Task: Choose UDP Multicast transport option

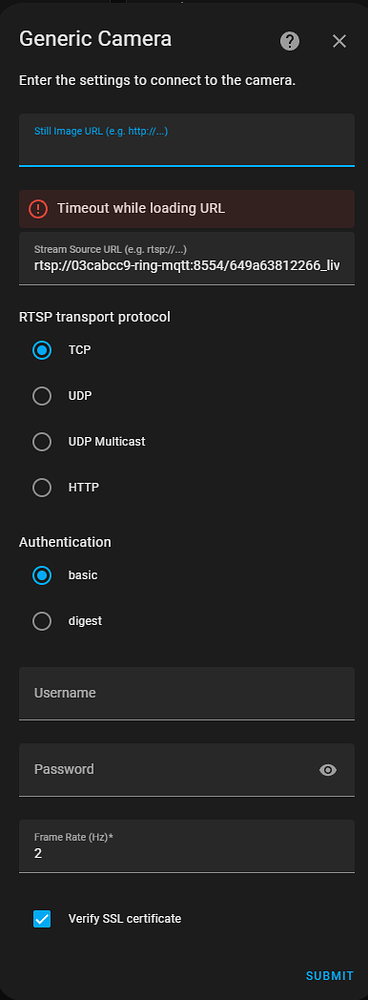Action: coord(42,442)
